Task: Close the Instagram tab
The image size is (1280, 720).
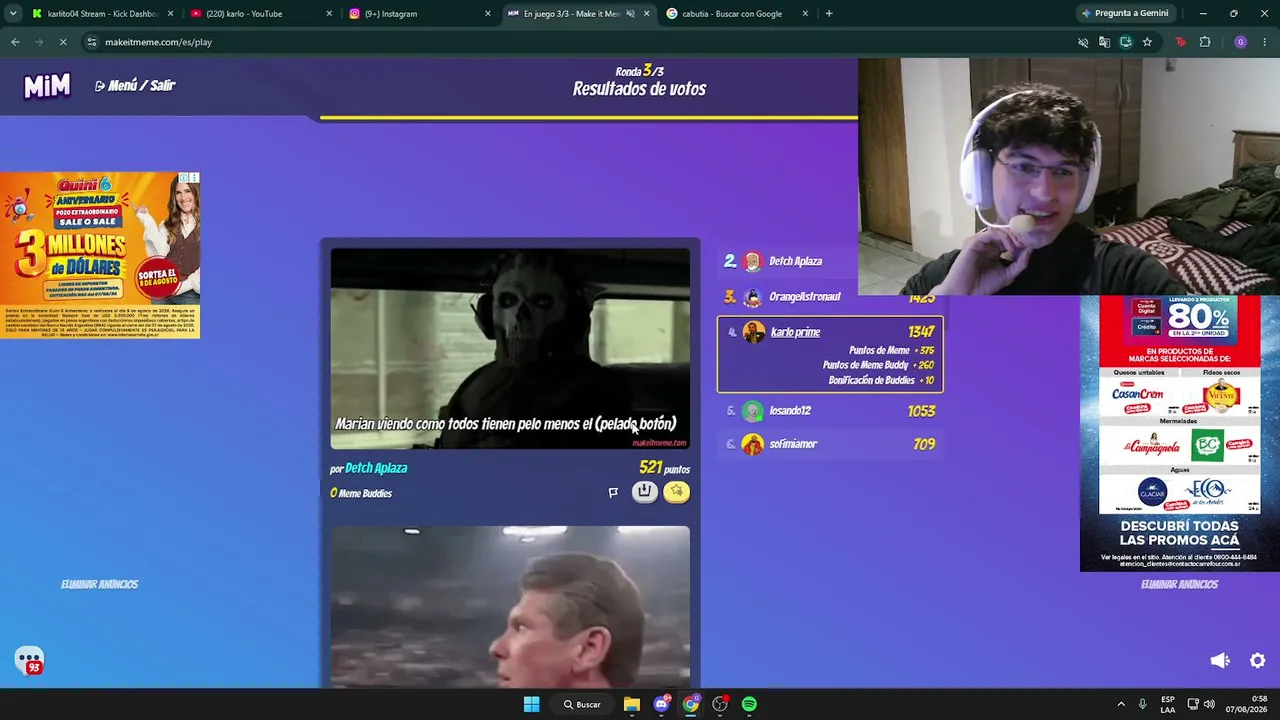Action: (488, 14)
